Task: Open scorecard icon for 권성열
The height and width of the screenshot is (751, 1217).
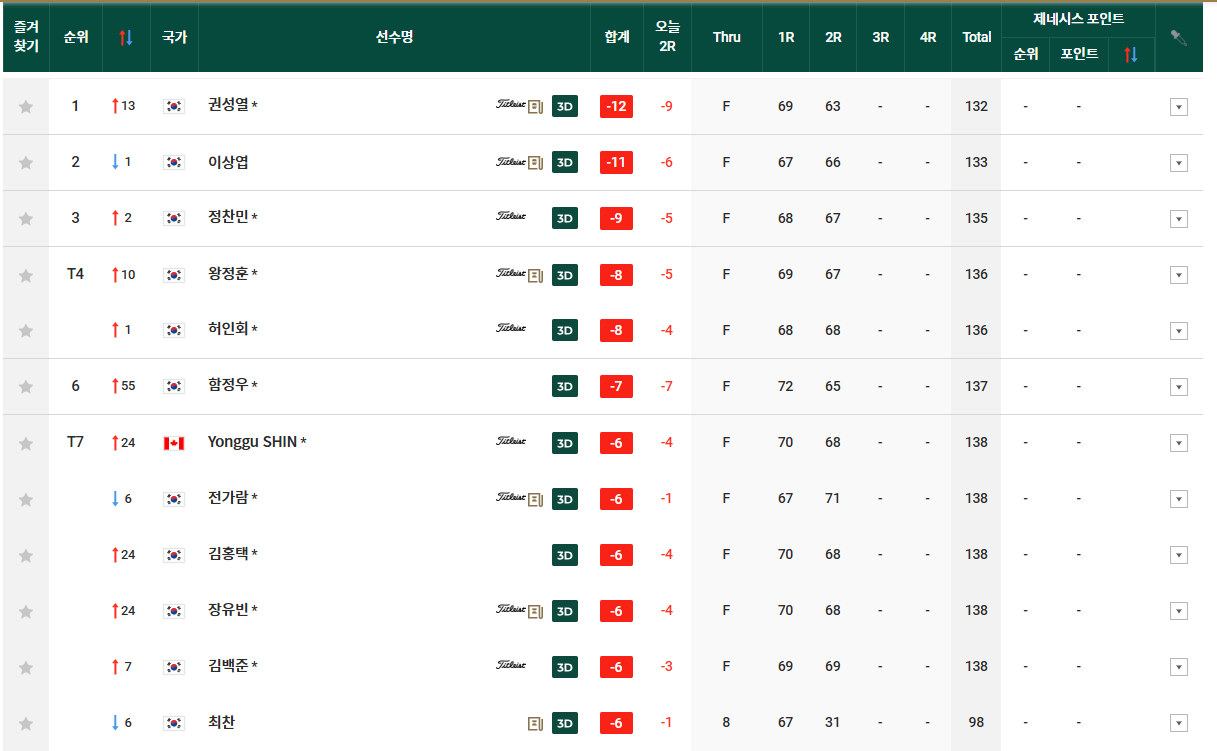Action: (x=535, y=106)
